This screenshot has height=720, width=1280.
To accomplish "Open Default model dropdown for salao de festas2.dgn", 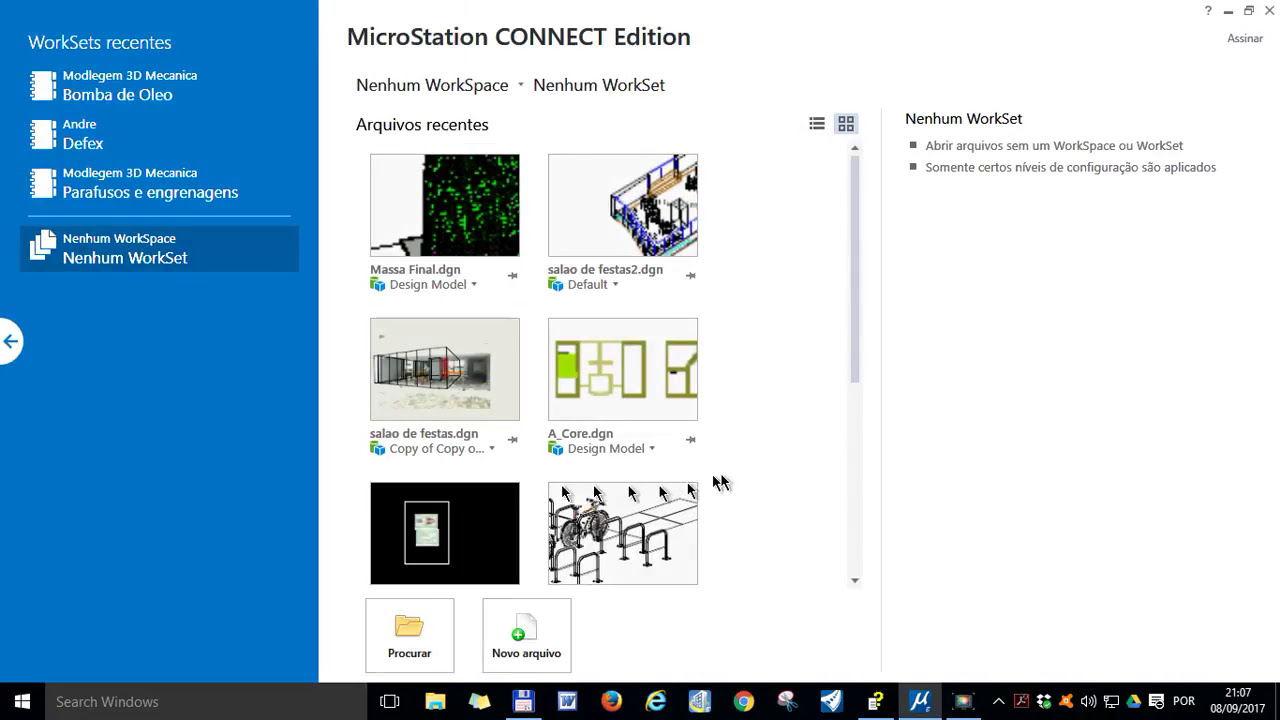I will (x=615, y=285).
